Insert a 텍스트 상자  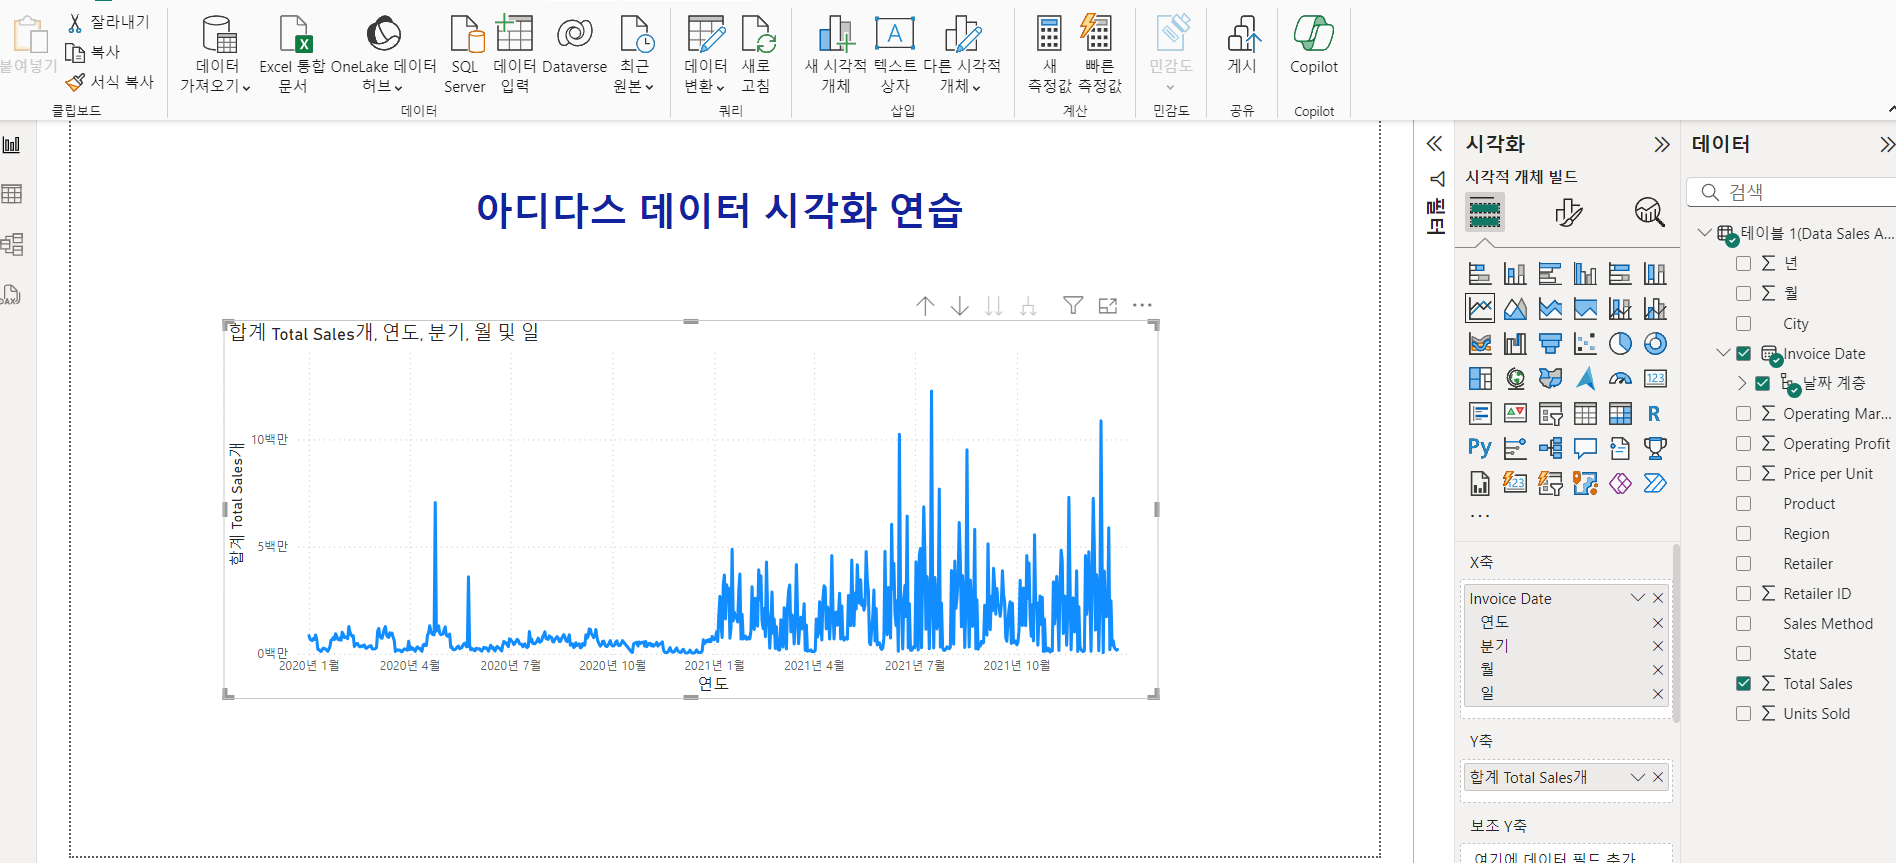[x=895, y=54]
